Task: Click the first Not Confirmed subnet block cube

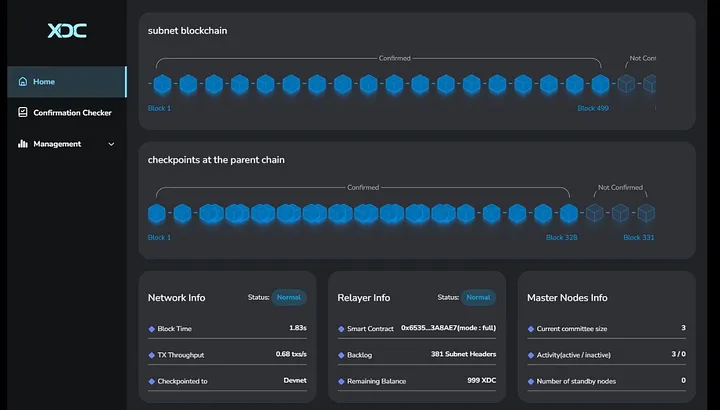Action: click(x=626, y=85)
